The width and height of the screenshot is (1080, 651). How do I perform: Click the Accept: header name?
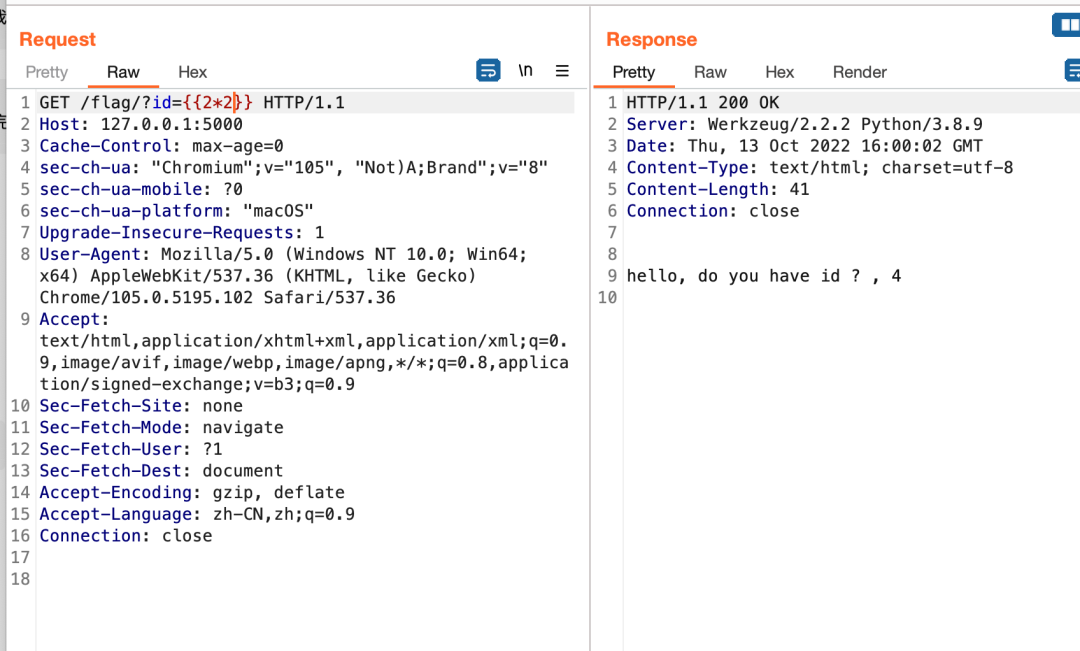pyautogui.click(x=74, y=319)
